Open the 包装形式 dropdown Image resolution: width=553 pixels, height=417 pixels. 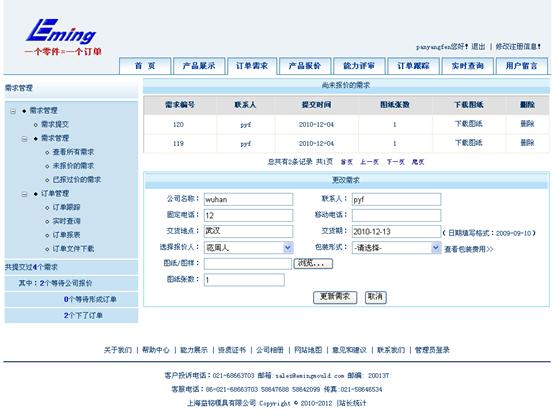[x=396, y=248]
